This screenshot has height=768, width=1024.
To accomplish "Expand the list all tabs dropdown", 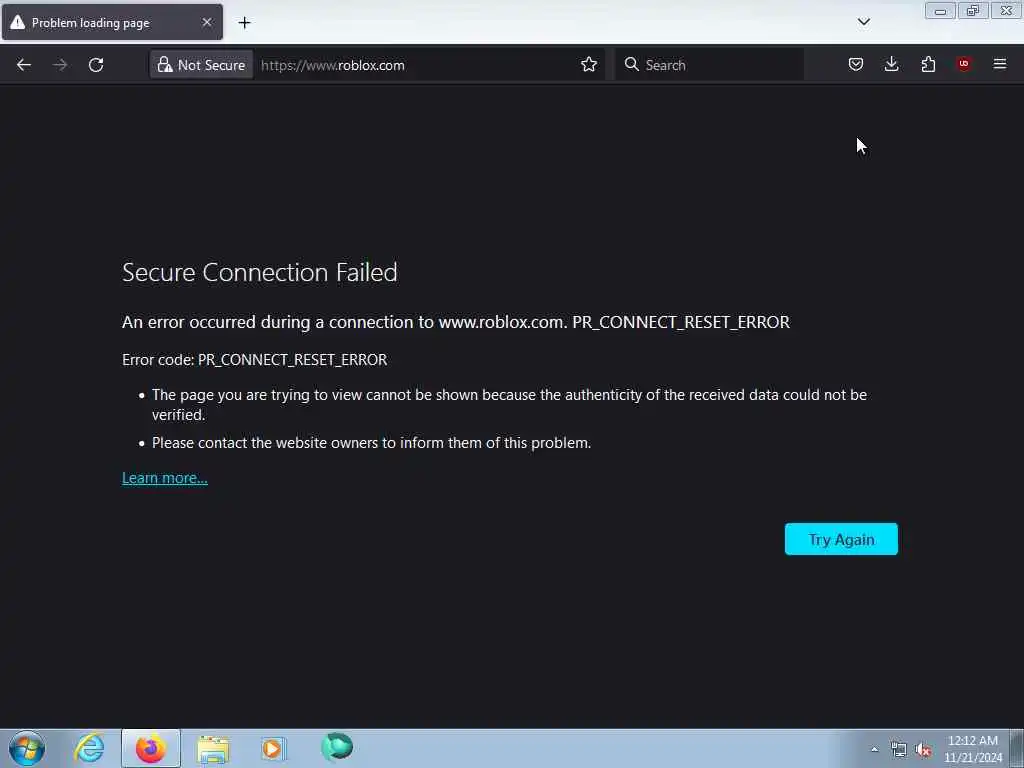I will 863,22.
